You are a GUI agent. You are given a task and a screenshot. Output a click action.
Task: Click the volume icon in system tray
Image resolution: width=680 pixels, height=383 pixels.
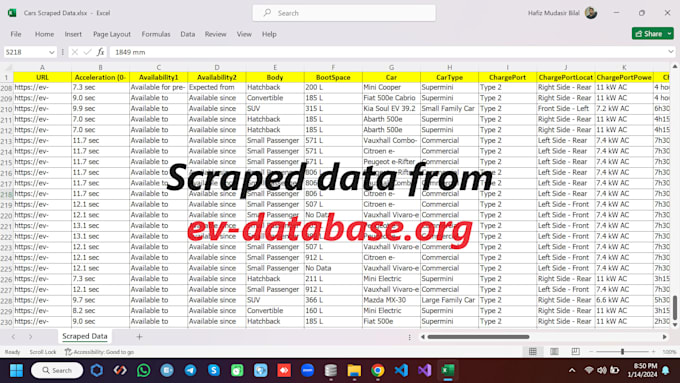pyautogui.click(x=602, y=370)
